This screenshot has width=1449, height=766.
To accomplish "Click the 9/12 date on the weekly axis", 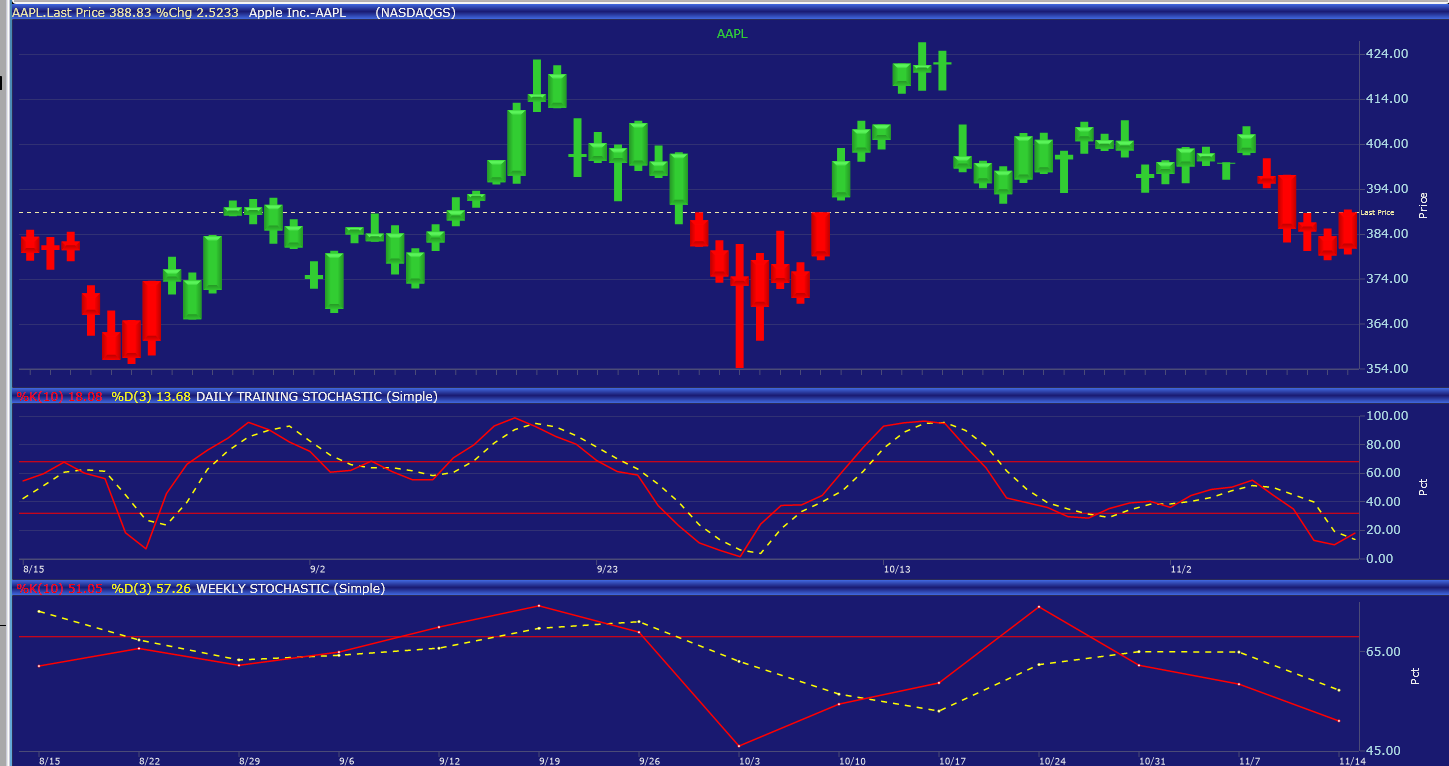I will point(449,761).
